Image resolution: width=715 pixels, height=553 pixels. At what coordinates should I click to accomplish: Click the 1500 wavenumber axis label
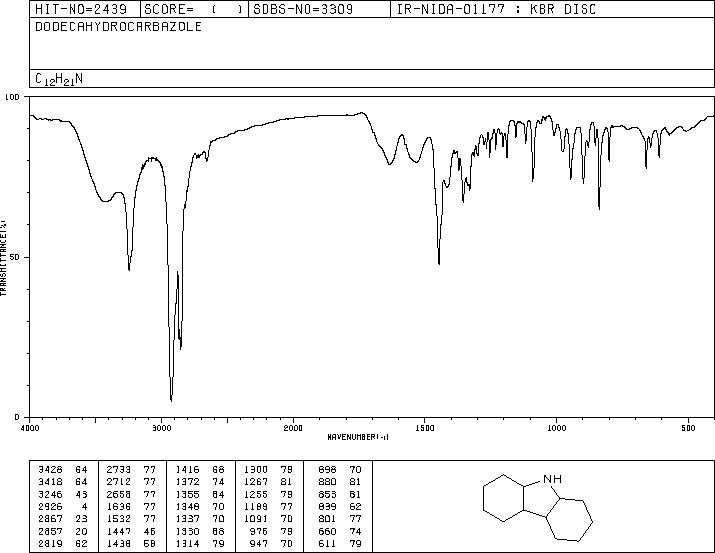425,428
